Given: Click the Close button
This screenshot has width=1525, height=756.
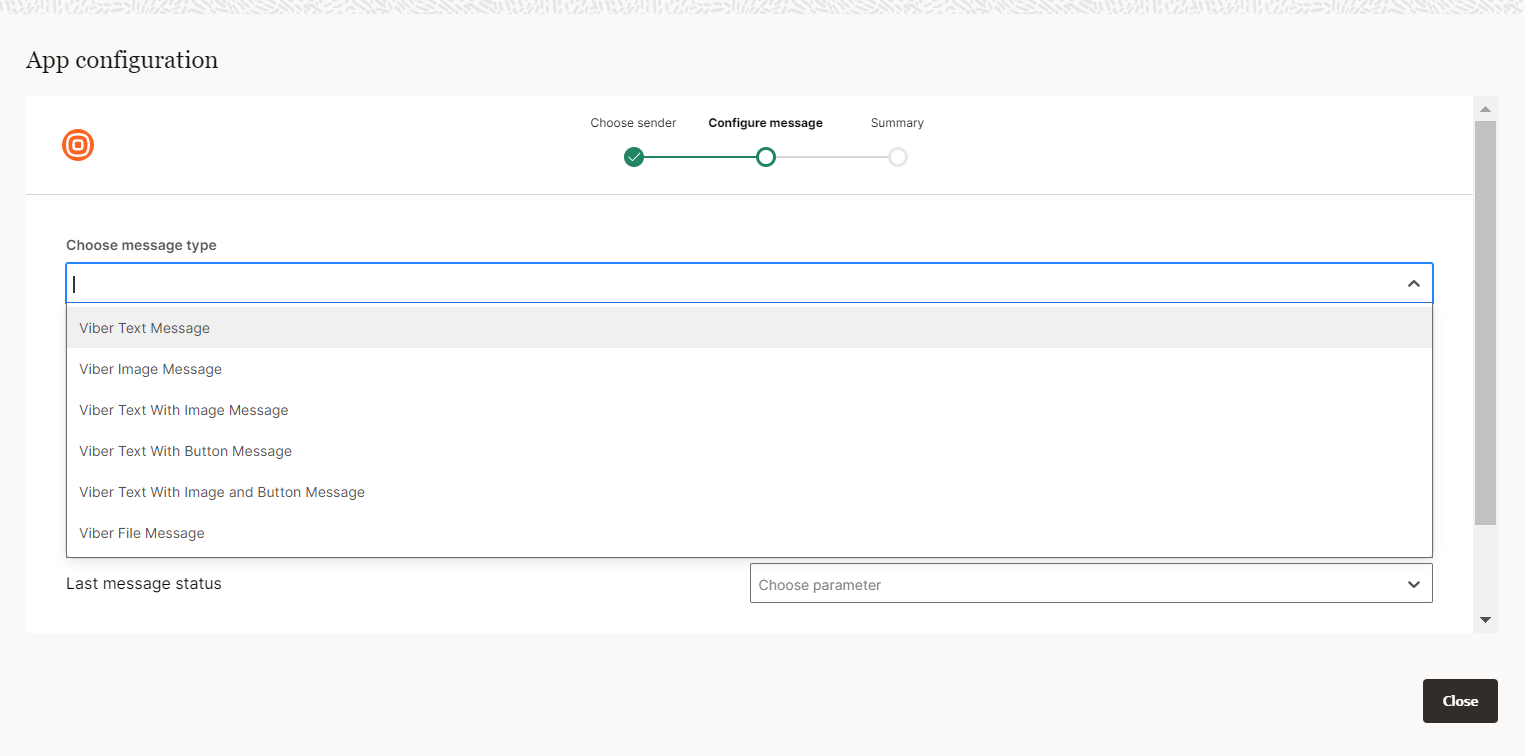Looking at the screenshot, I should 1460,701.
